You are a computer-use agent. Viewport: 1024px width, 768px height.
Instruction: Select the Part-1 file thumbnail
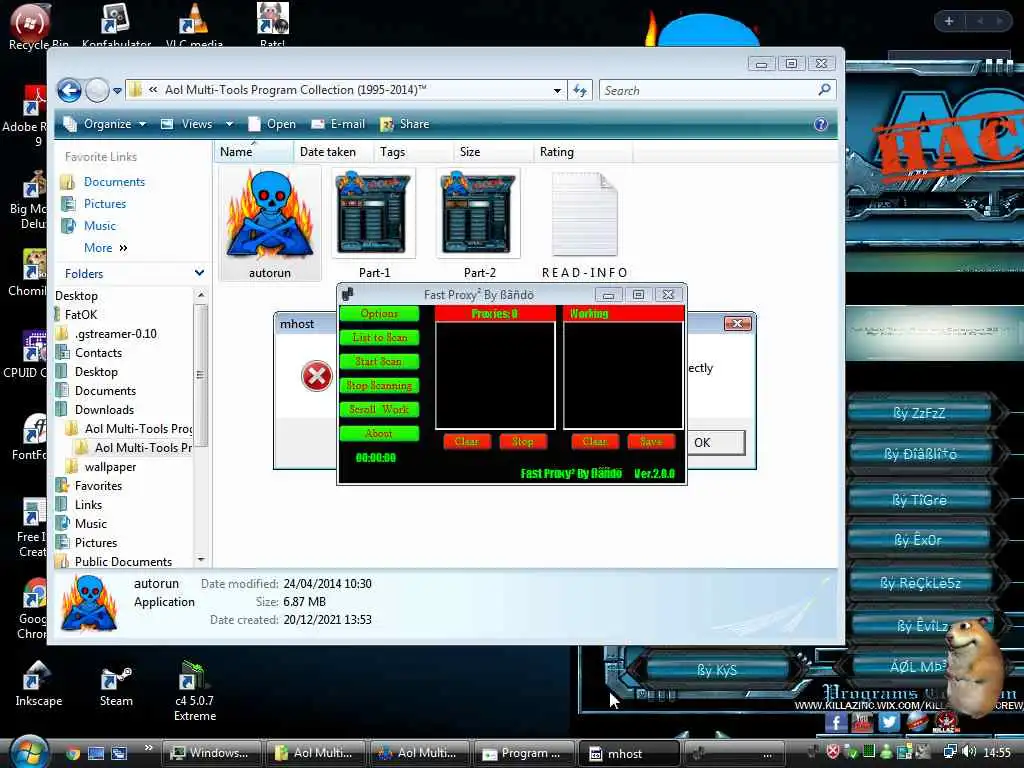(374, 224)
